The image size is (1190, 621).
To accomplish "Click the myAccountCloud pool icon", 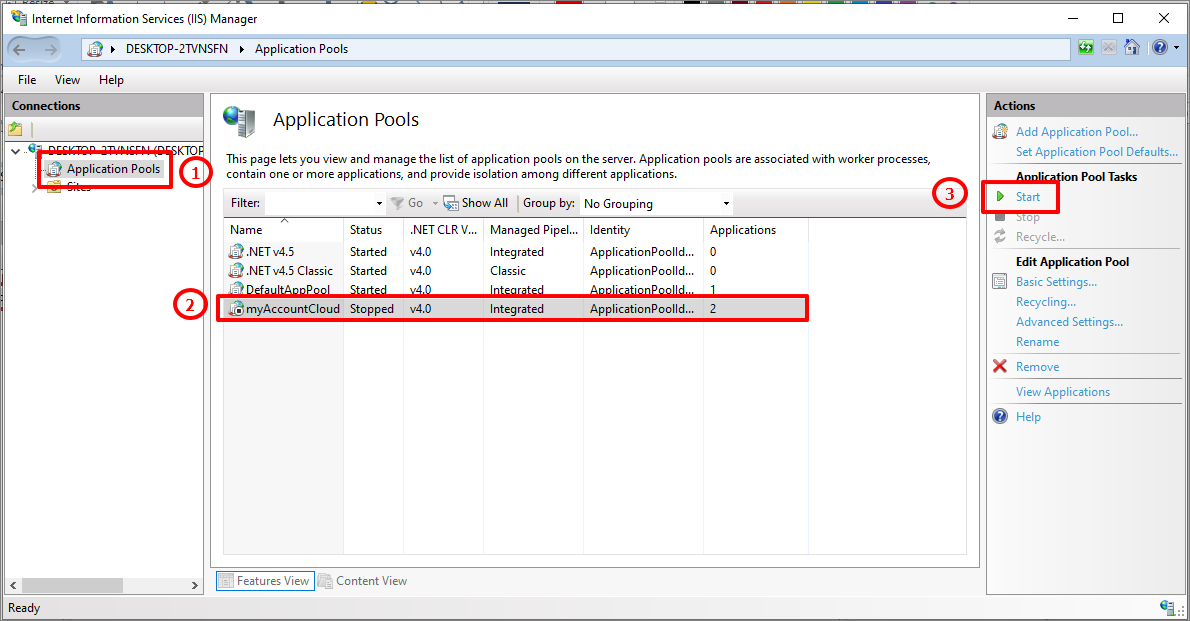I will (x=236, y=309).
